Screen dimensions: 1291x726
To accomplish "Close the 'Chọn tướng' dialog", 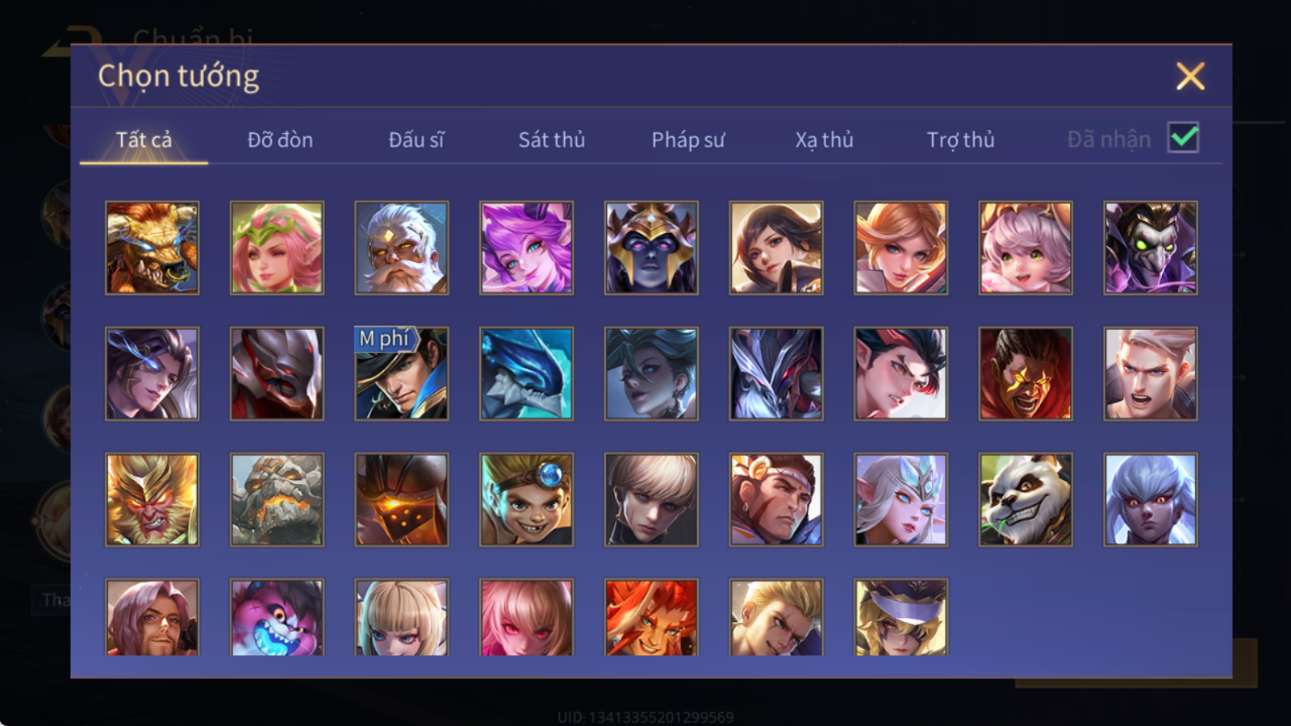I will (x=1190, y=76).
